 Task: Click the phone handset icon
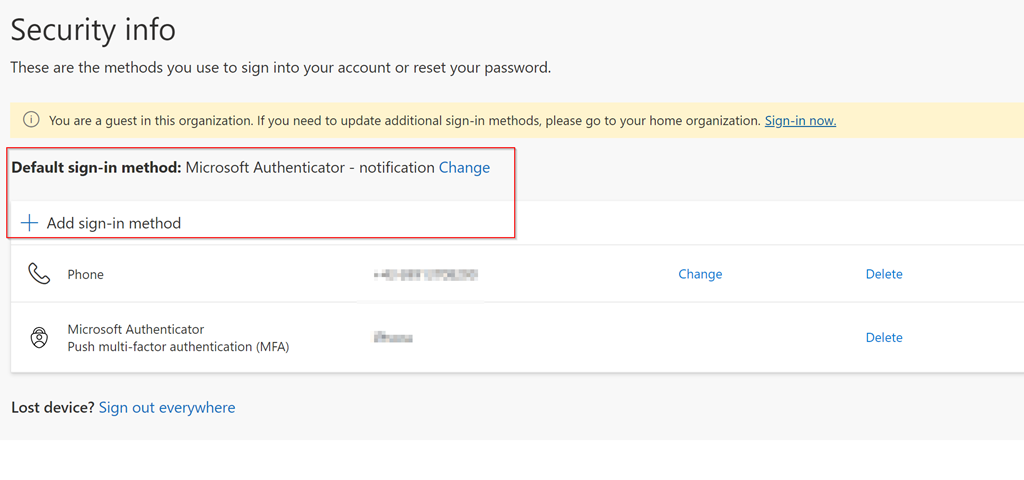(x=39, y=274)
